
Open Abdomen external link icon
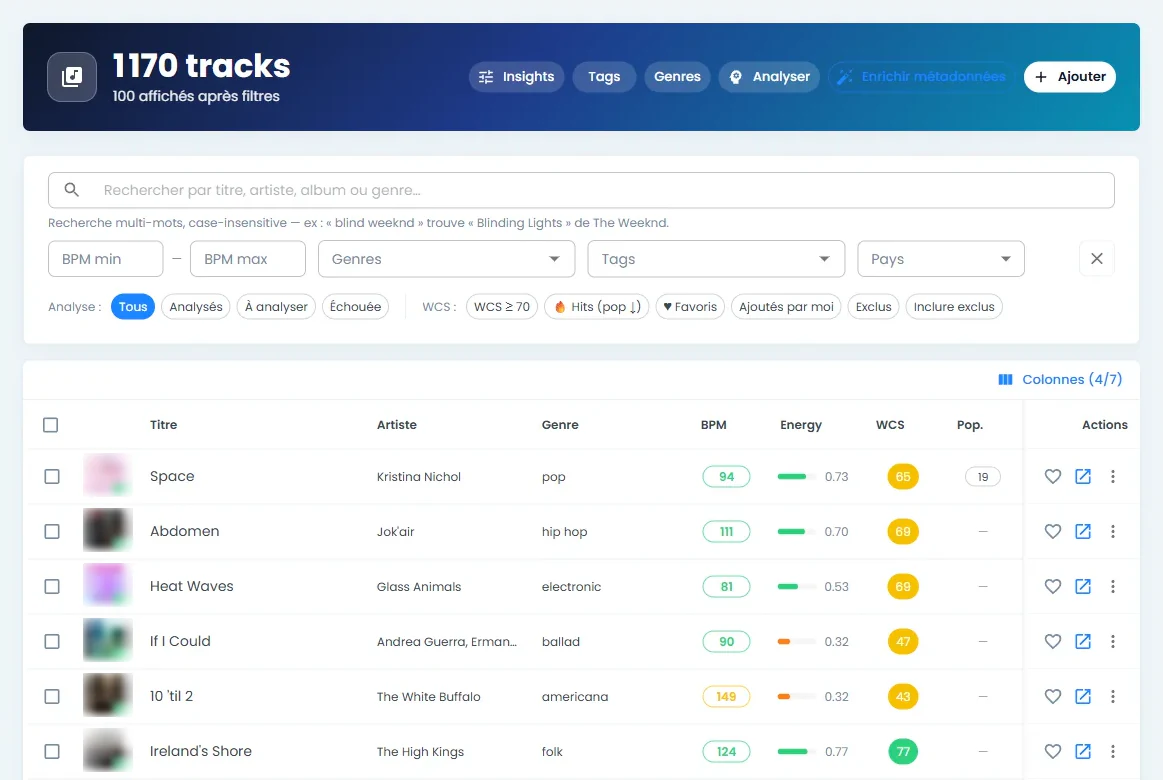[x=1083, y=532]
